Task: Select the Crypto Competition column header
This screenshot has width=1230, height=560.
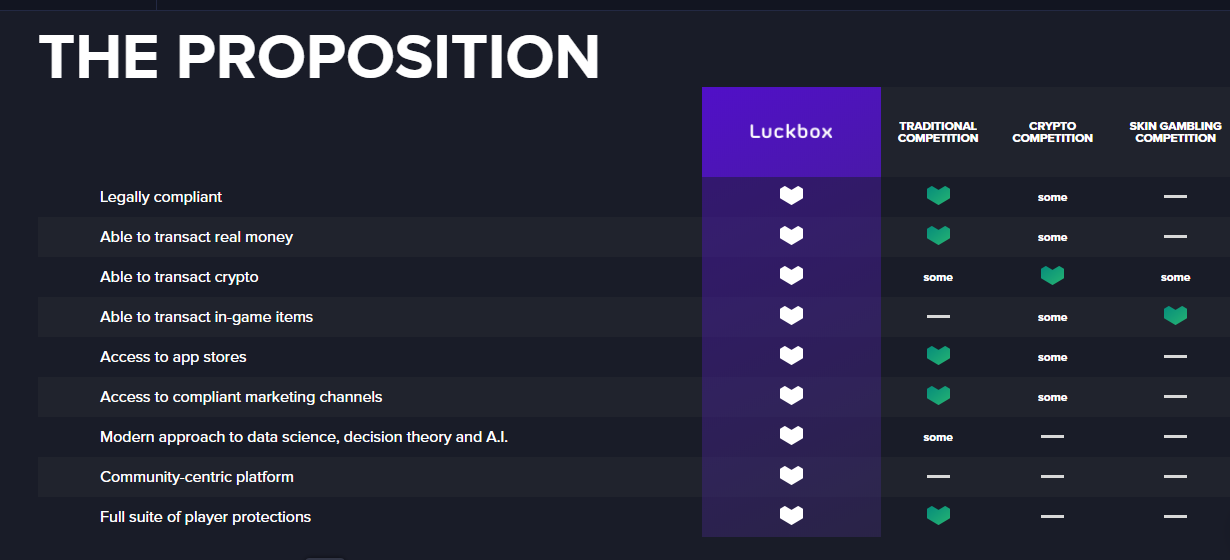Action: click(1052, 132)
